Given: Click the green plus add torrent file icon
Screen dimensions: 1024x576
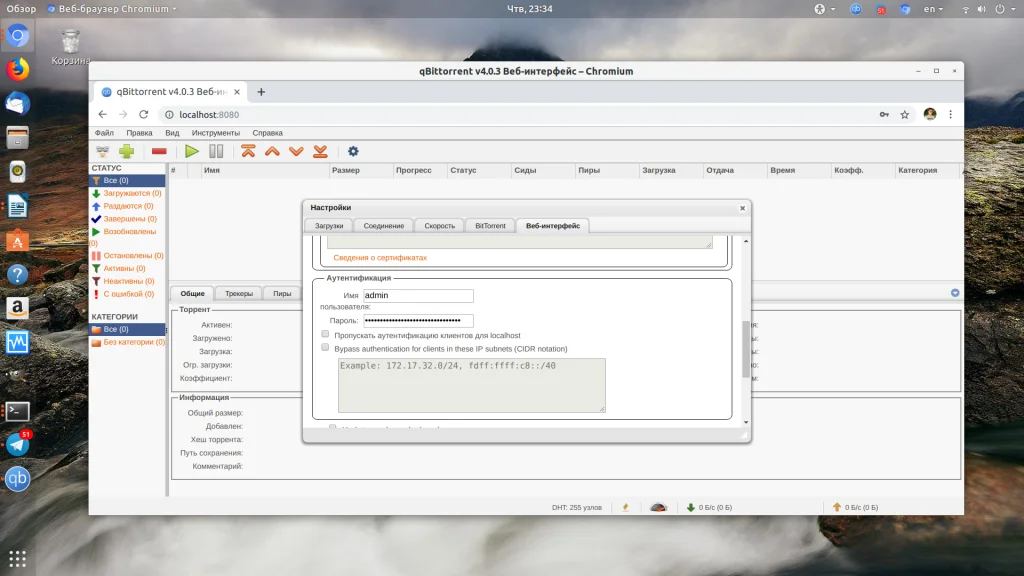Looking at the screenshot, I should tap(127, 152).
